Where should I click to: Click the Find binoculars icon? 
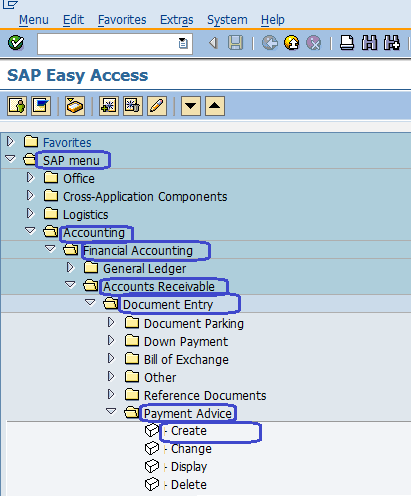(369, 43)
